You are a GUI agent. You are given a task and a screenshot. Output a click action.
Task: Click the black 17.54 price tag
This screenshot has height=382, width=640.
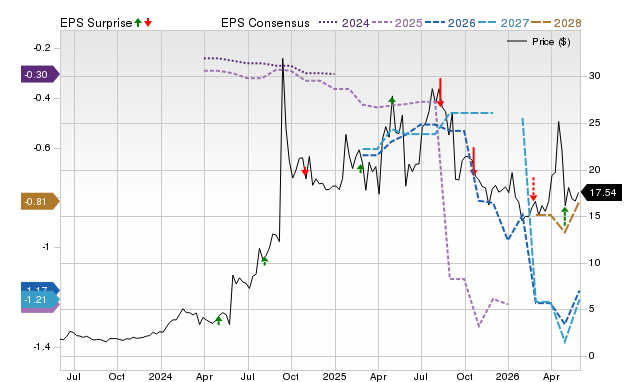601,193
